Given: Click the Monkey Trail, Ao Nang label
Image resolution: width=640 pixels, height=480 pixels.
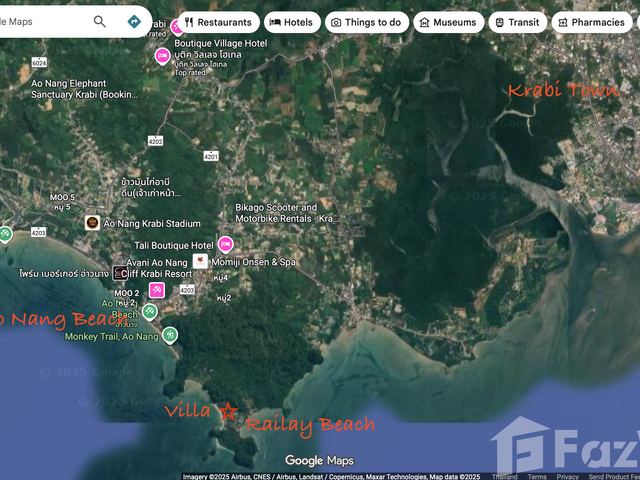Looking at the screenshot, I should click(x=111, y=337).
